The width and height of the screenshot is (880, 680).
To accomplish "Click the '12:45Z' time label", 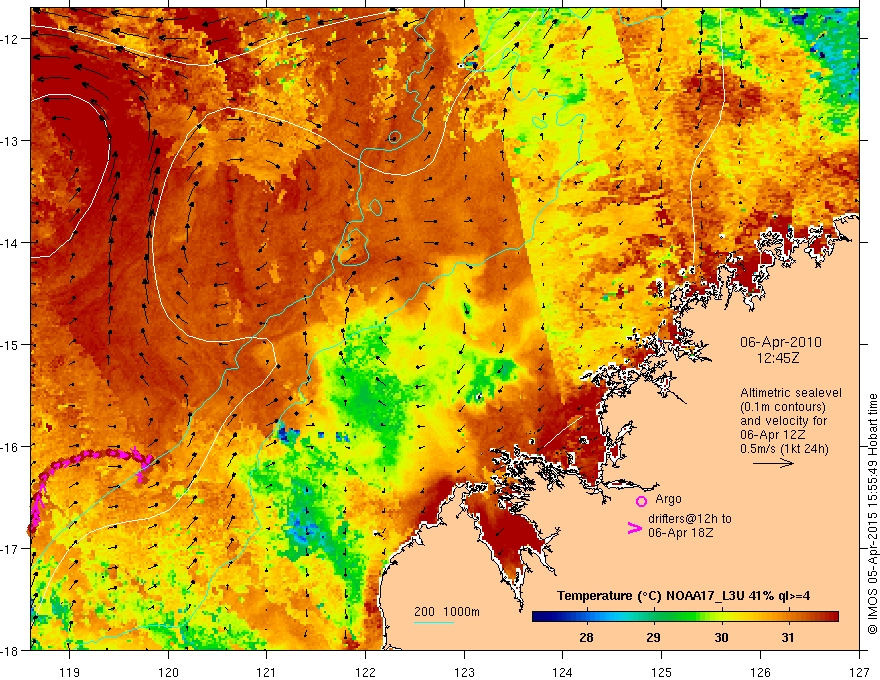I will pyautogui.click(x=778, y=357).
